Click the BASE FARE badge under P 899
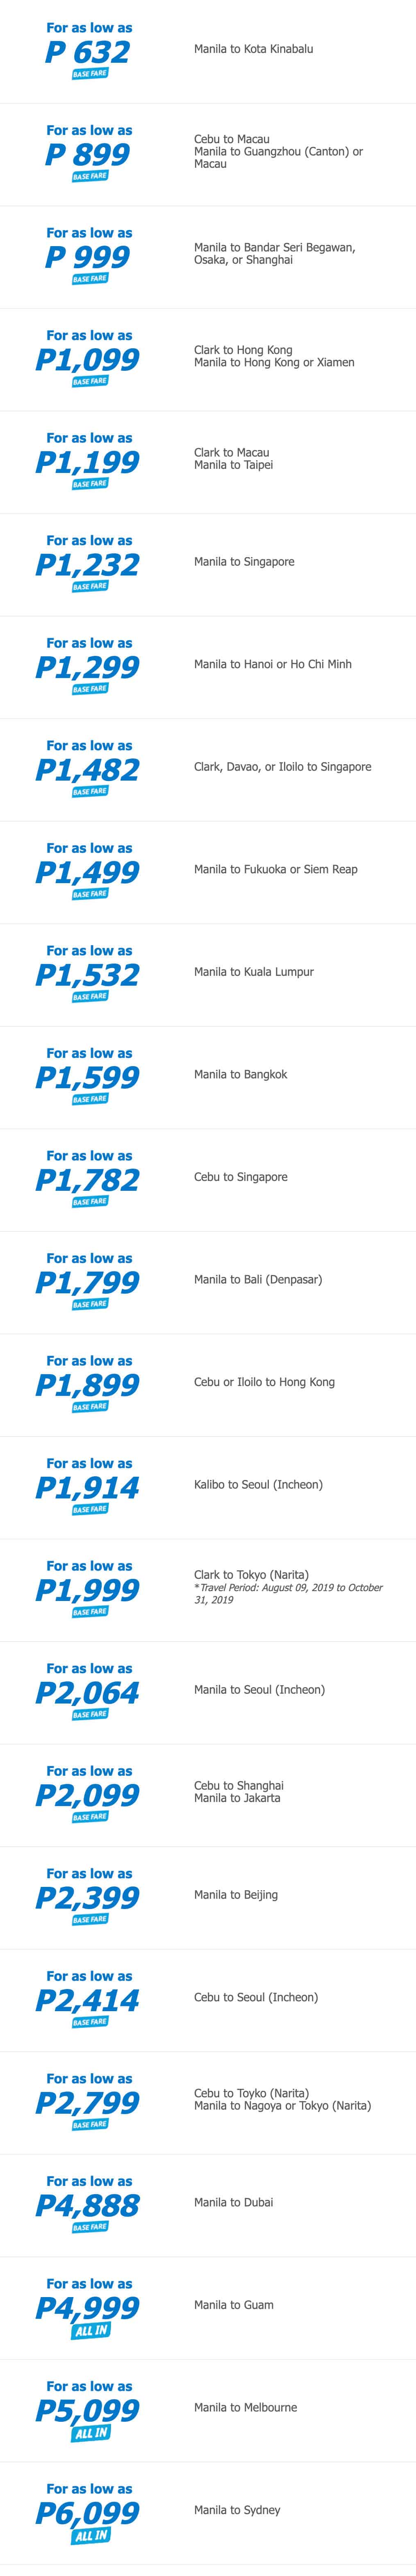This screenshot has height=2576, width=416. pos(90,176)
